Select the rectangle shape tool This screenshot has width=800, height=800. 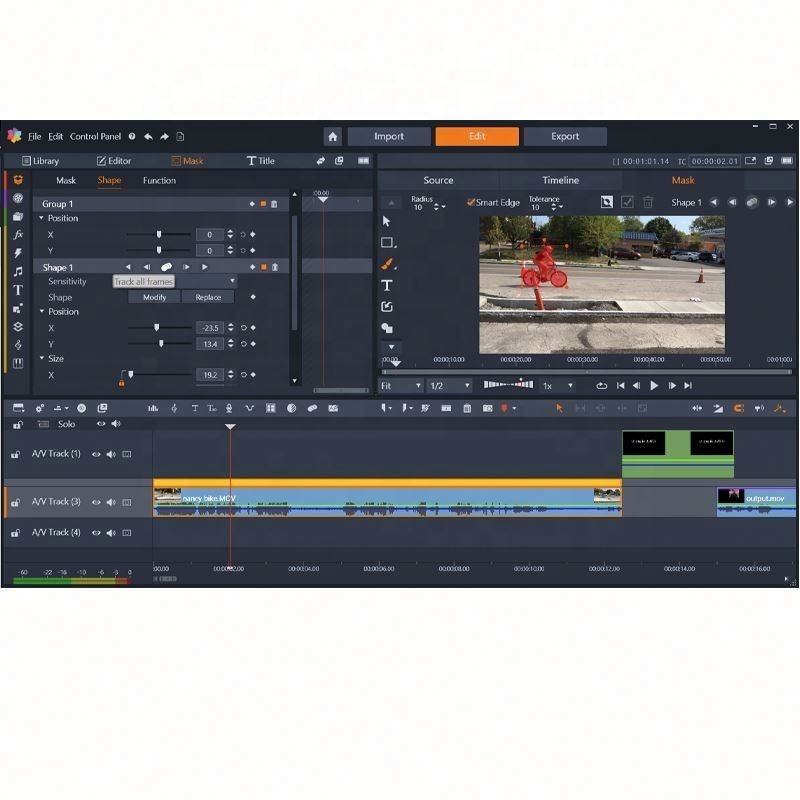coord(388,242)
